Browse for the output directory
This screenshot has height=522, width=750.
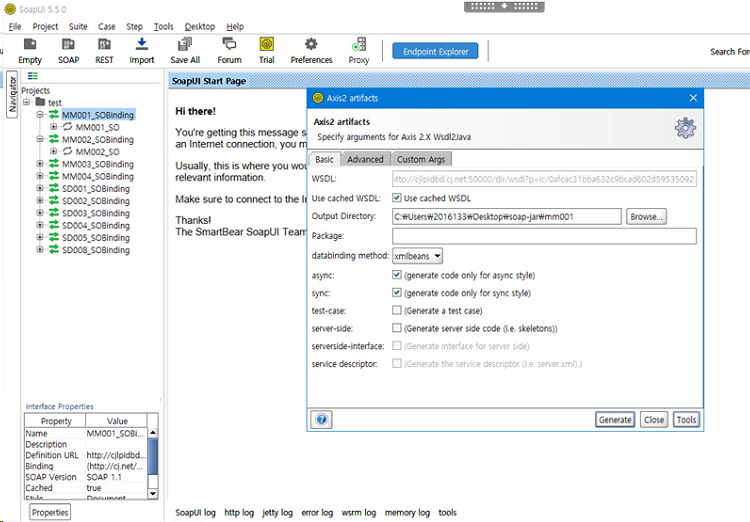point(646,217)
